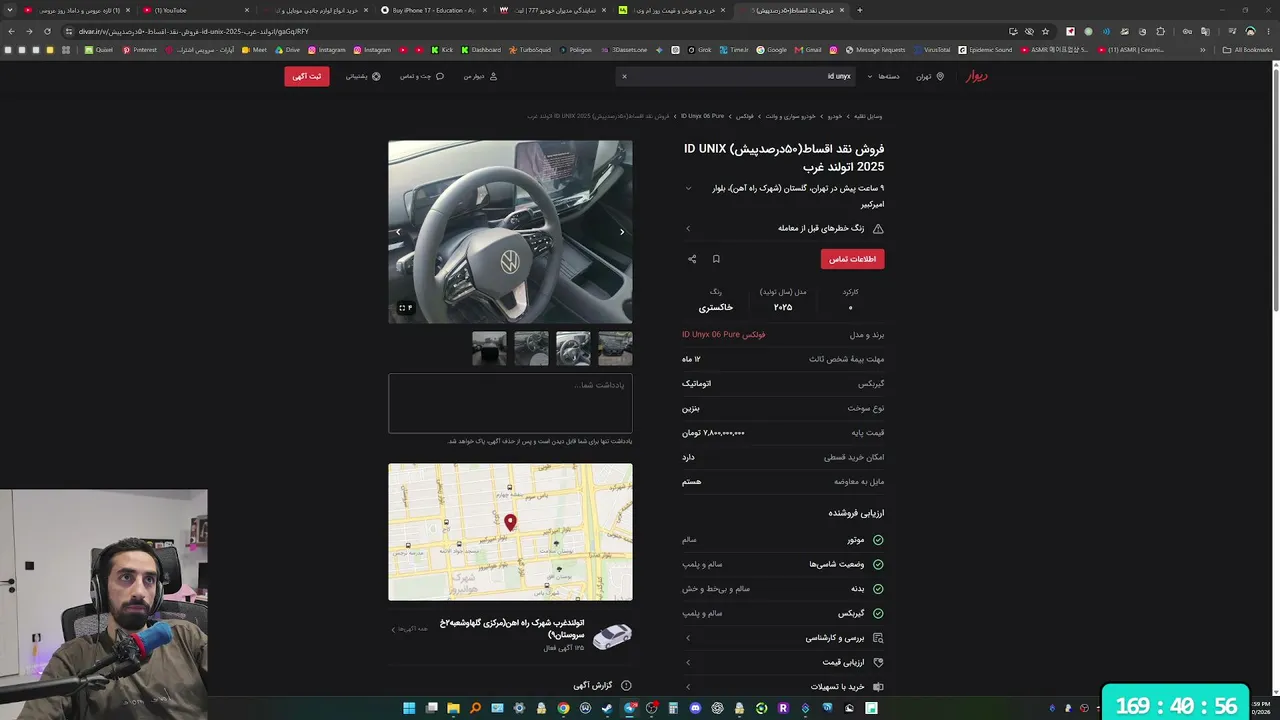Click inside the personal note text box
The image size is (1280, 720).
click(510, 404)
